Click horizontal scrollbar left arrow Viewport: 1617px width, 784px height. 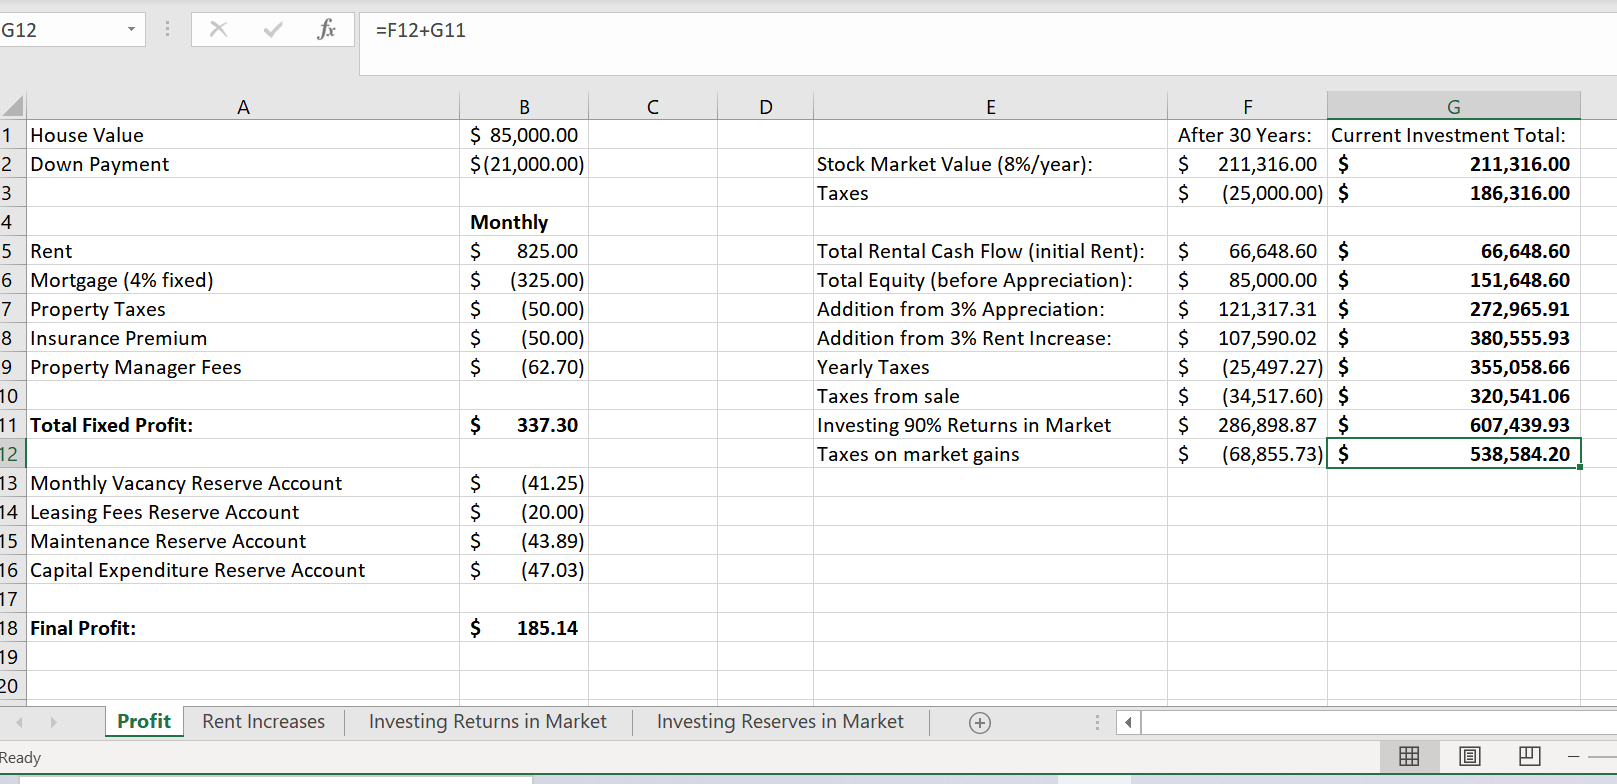1128,722
